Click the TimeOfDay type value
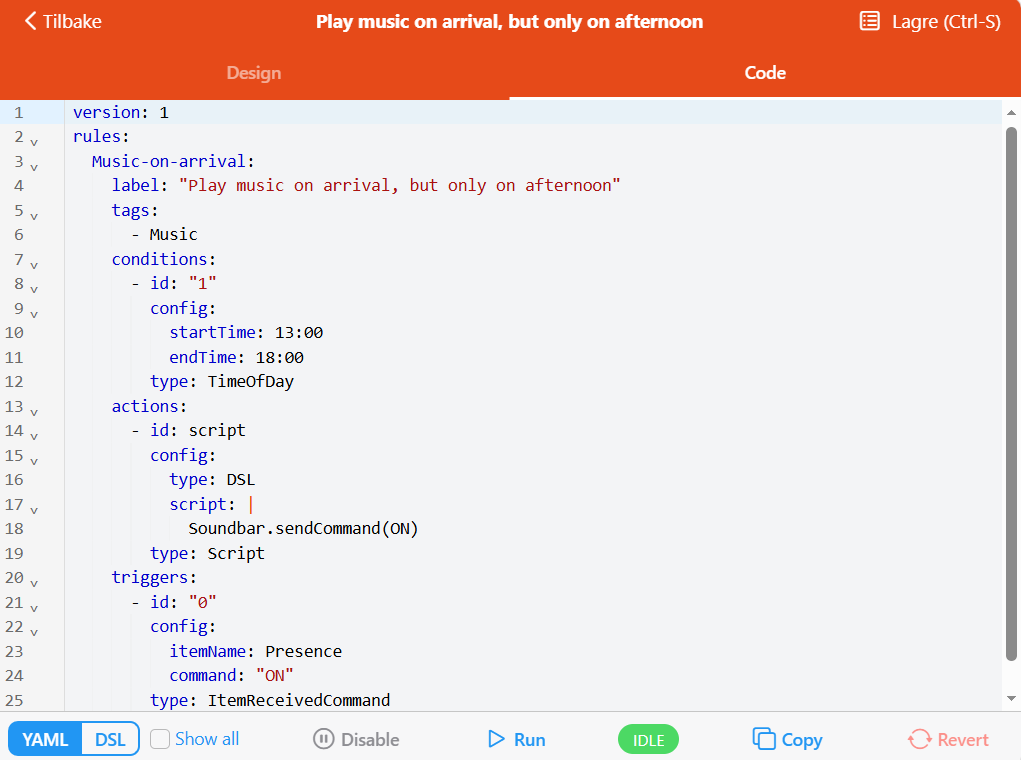This screenshot has width=1021, height=760. click(251, 382)
